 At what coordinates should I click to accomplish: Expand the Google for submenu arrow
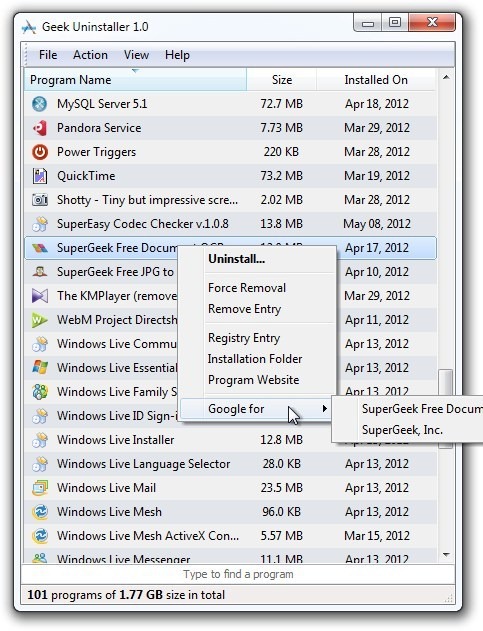(x=324, y=409)
